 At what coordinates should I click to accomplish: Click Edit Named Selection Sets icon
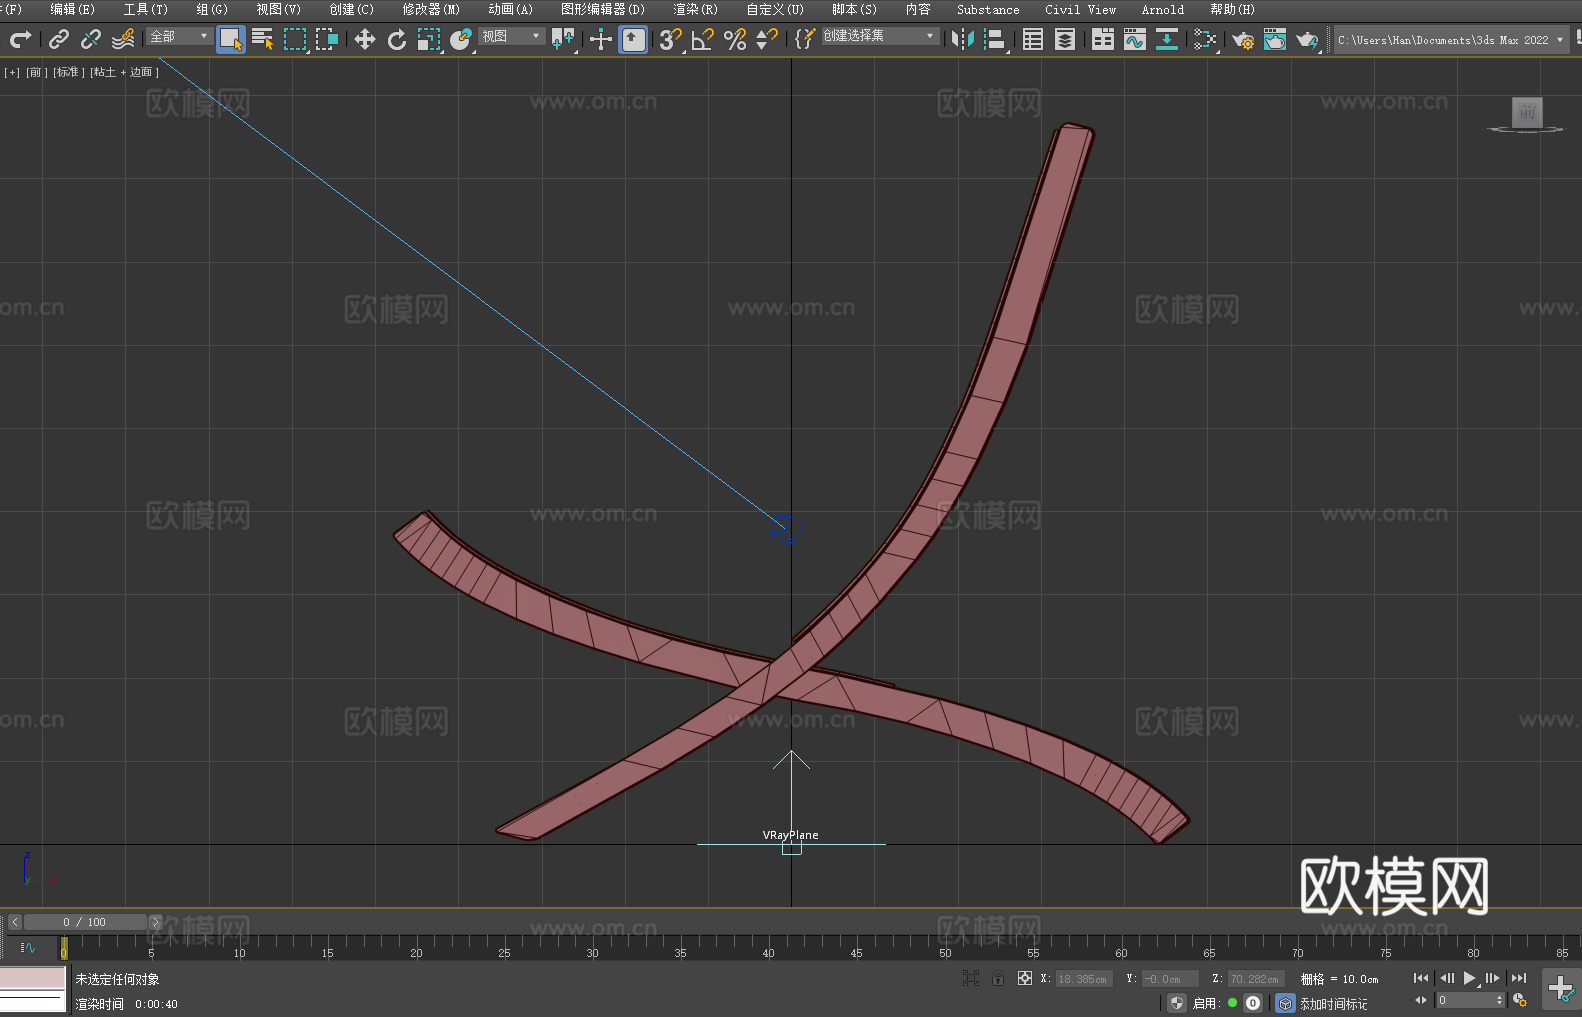(805, 39)
